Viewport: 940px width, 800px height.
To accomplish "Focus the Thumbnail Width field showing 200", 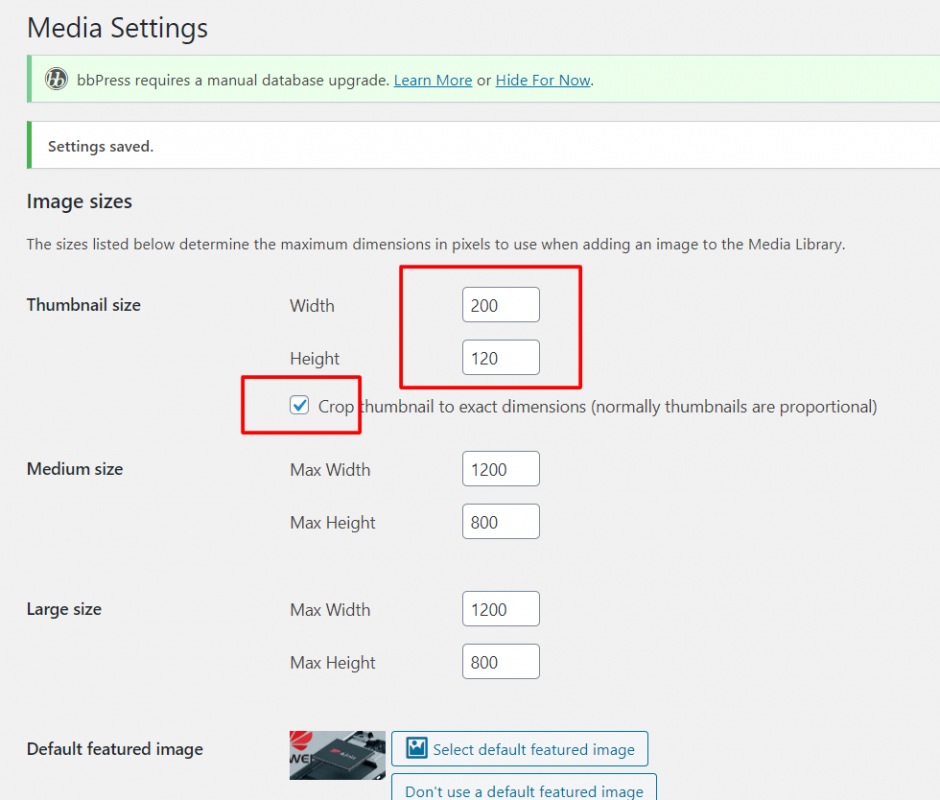I will tap(500, 305).
